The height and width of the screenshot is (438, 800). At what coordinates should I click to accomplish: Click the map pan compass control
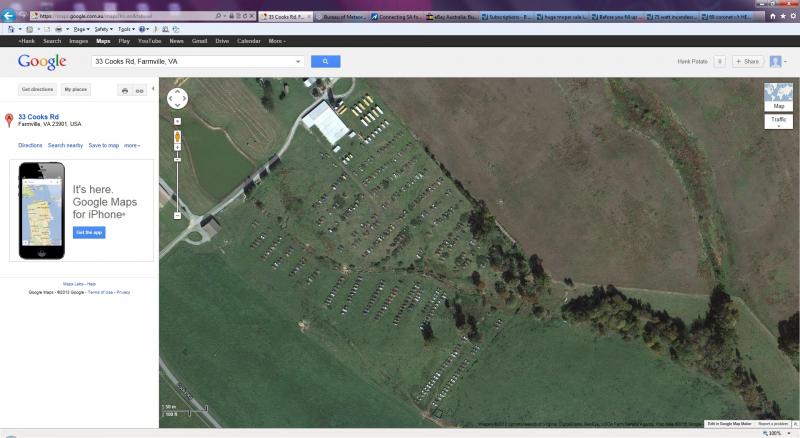[x=178, y=98]
